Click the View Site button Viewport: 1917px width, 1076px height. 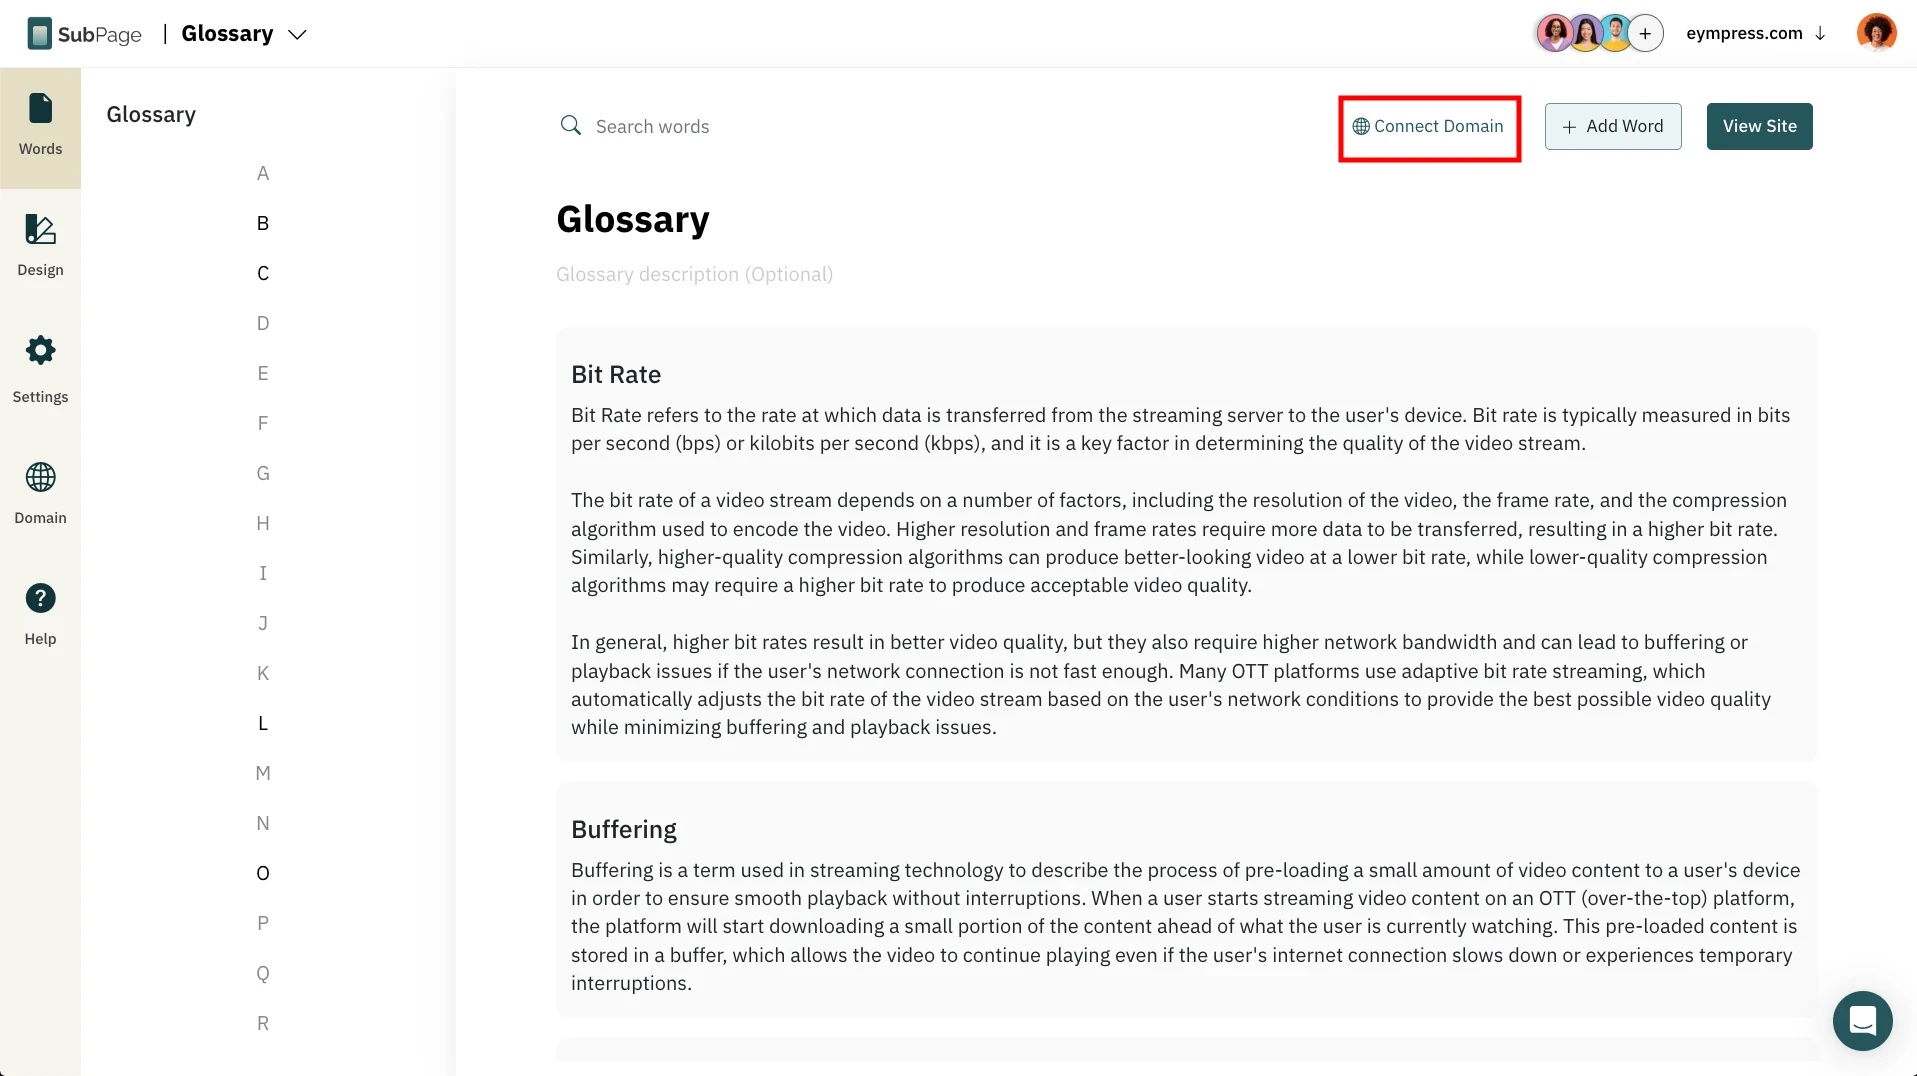point(1759,126)
